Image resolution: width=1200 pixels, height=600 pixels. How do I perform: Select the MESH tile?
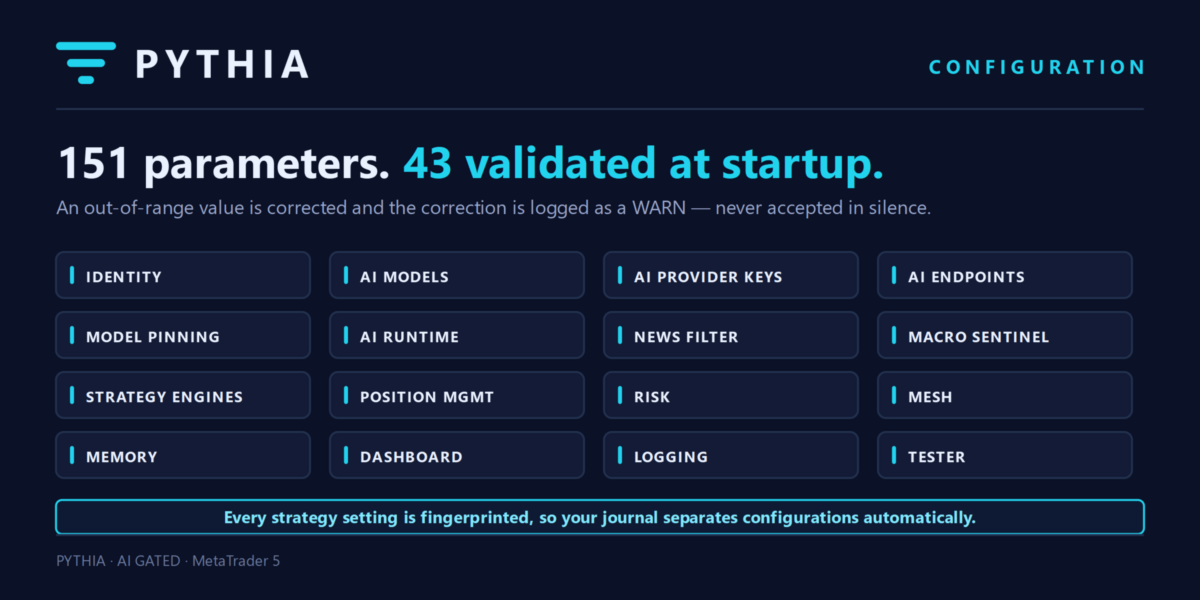pyautogui.click(x=1005, y=395)
